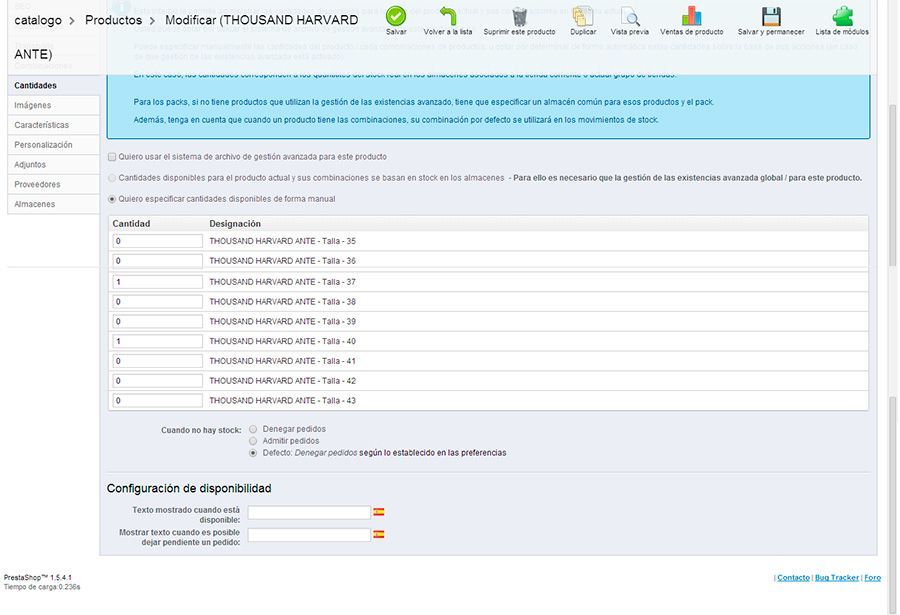Open the Bug Tracker footer link
The height and width of the screenshot is (615, 900).
pos(837,578)
